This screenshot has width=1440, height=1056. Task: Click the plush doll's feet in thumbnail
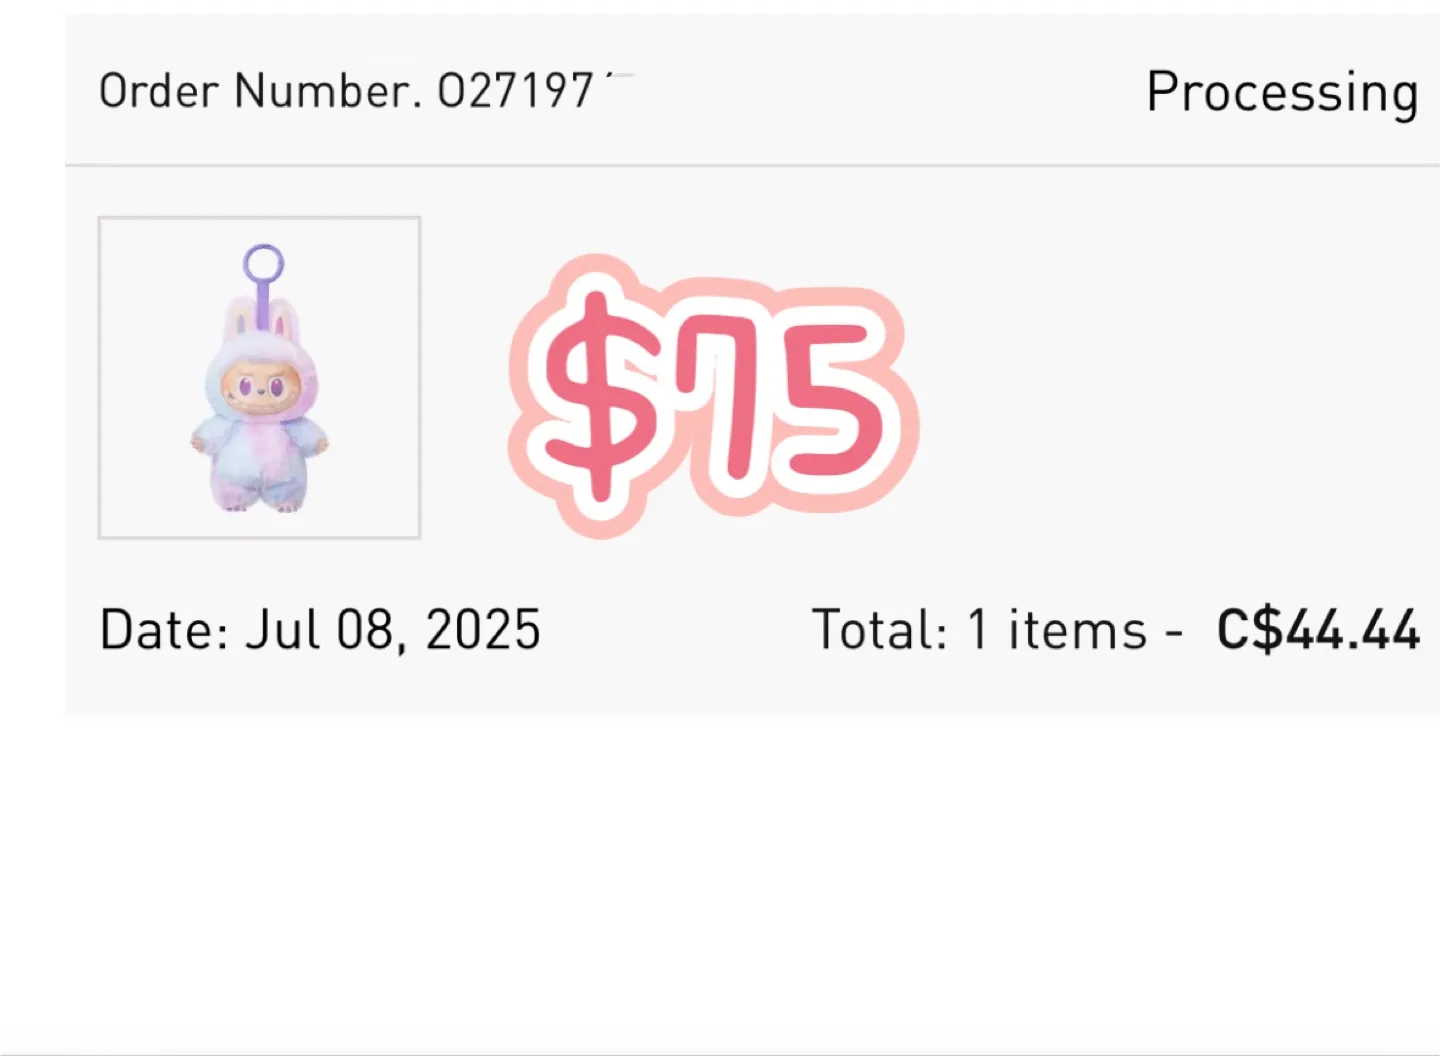tap(262, 501)
